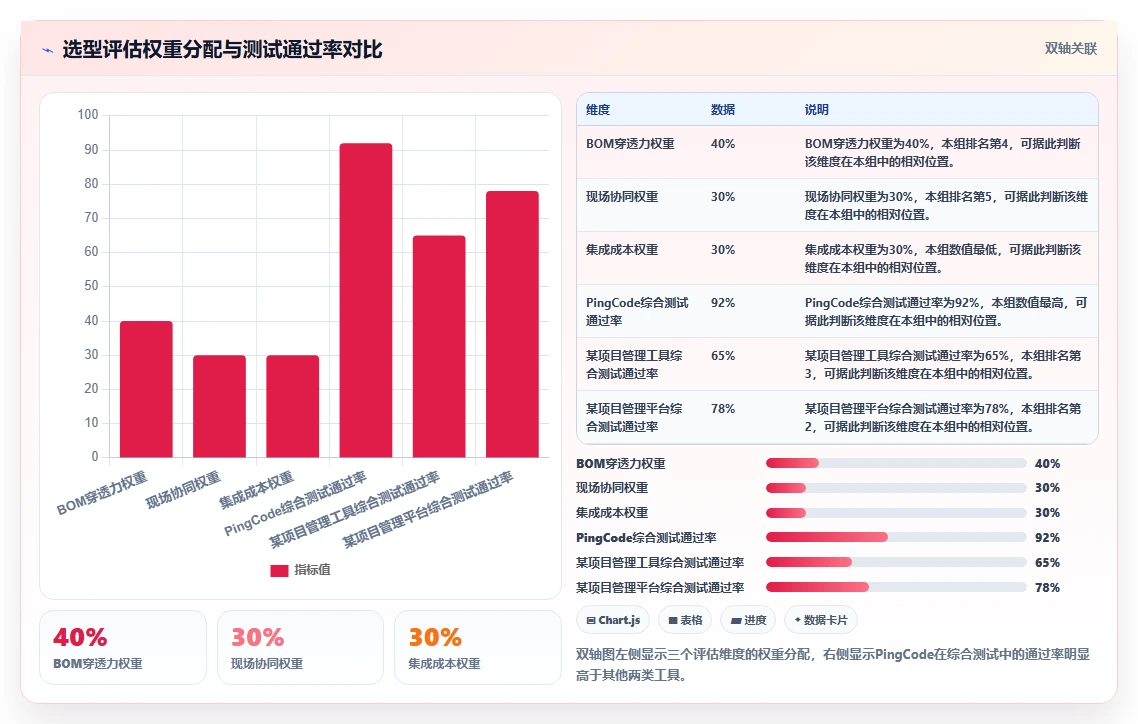Click the 说明 column header
Screen dimensions: 1138x724
click(x=816, y=110)
